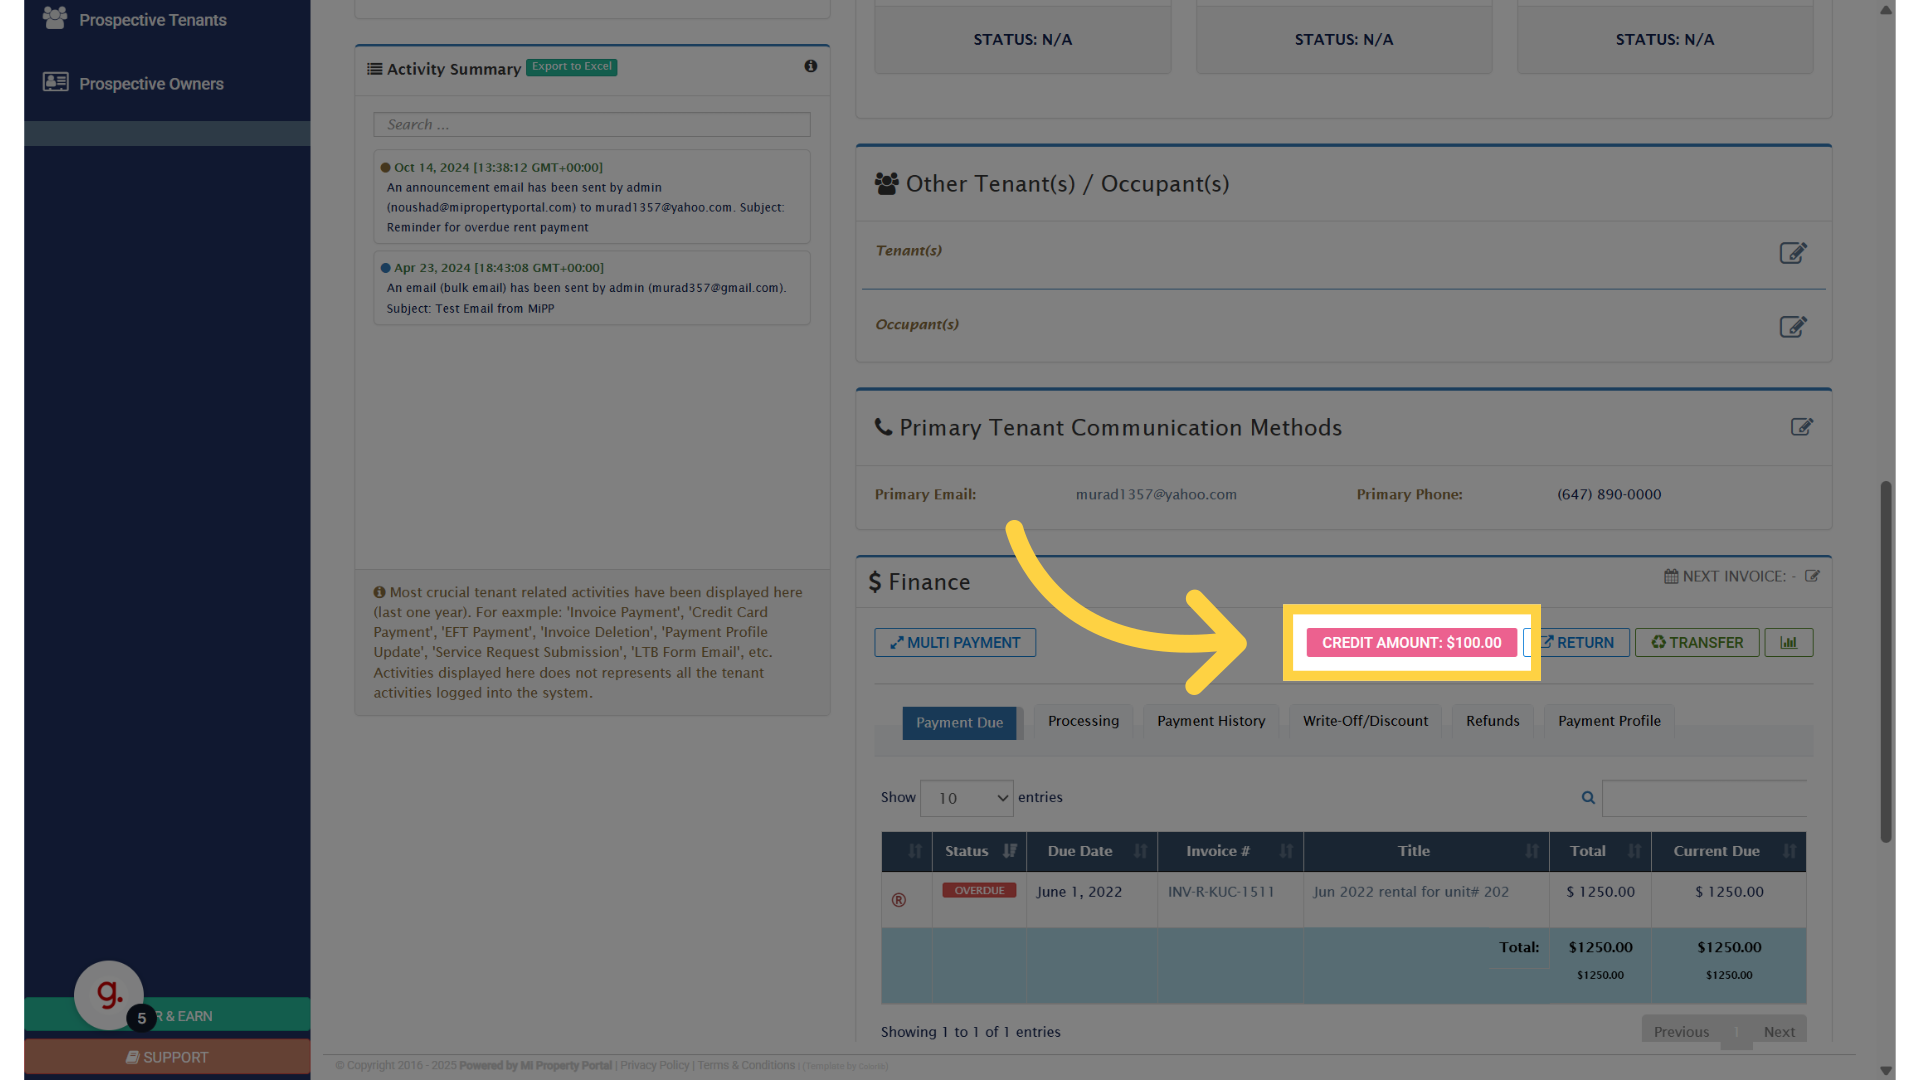1920x1080 pixels.
Task: Click the OVERDUE status badge
Action: (x=979, y=891)
